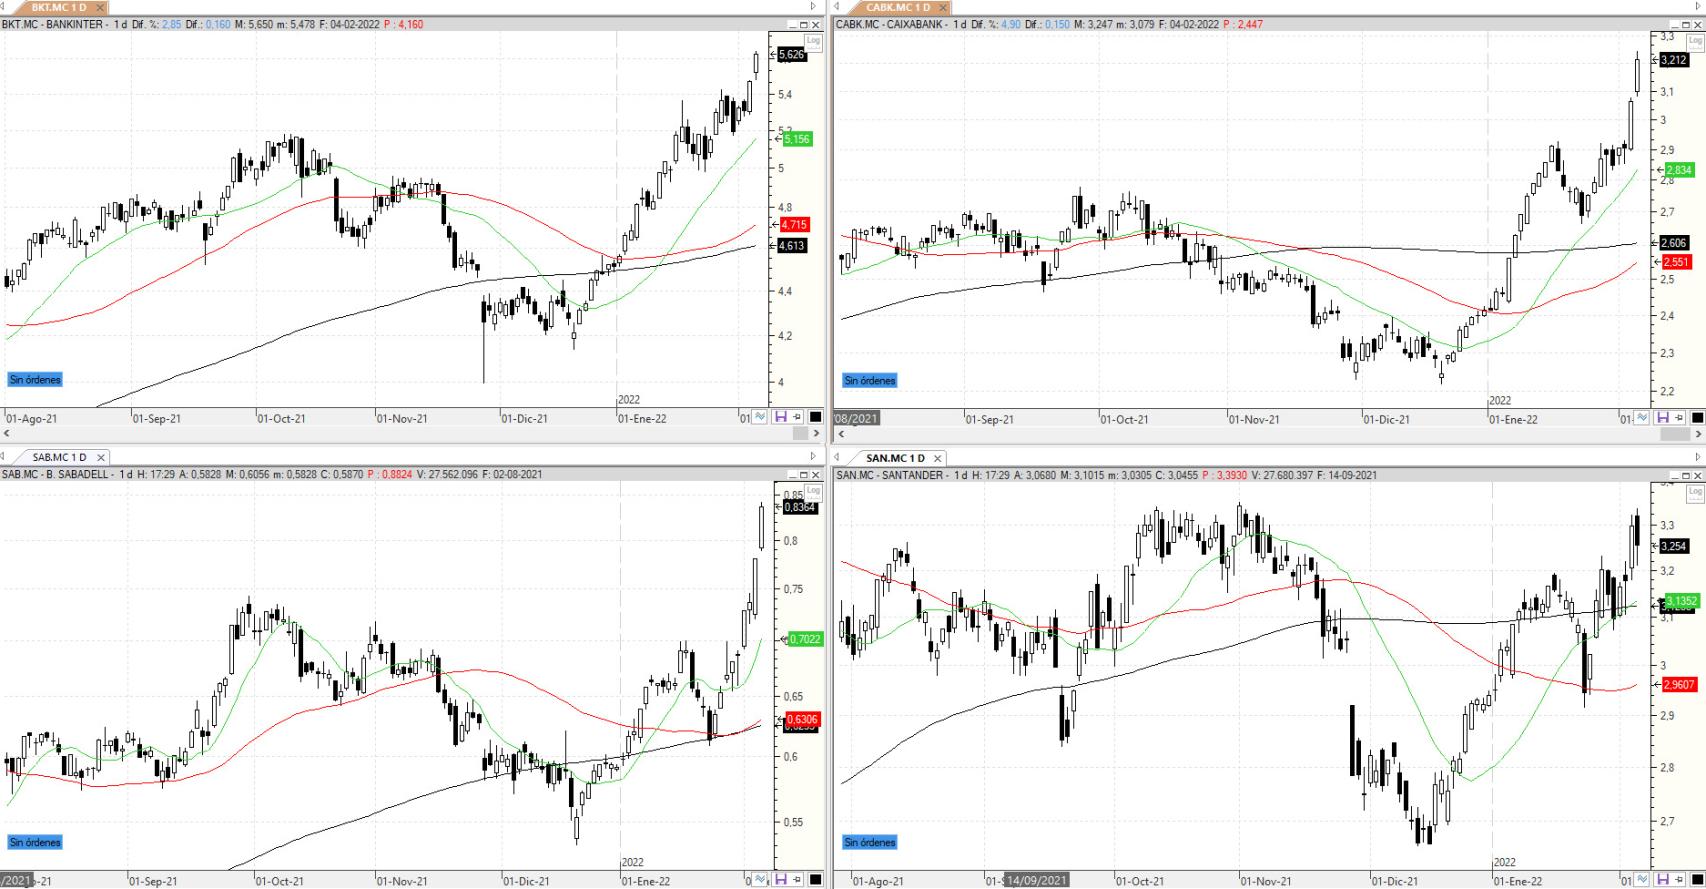Click the indicators icon in Bankinter chart

pos(761,417)
